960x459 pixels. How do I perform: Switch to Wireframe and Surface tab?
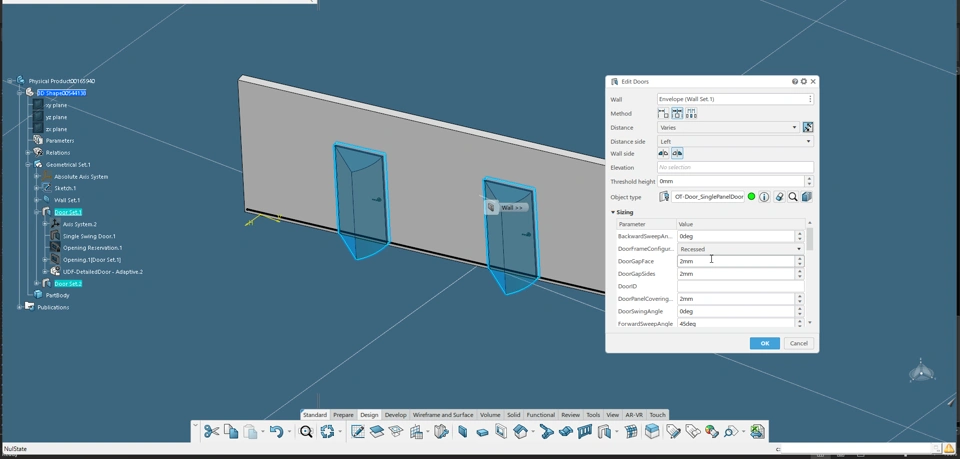(x=443, y=415)
